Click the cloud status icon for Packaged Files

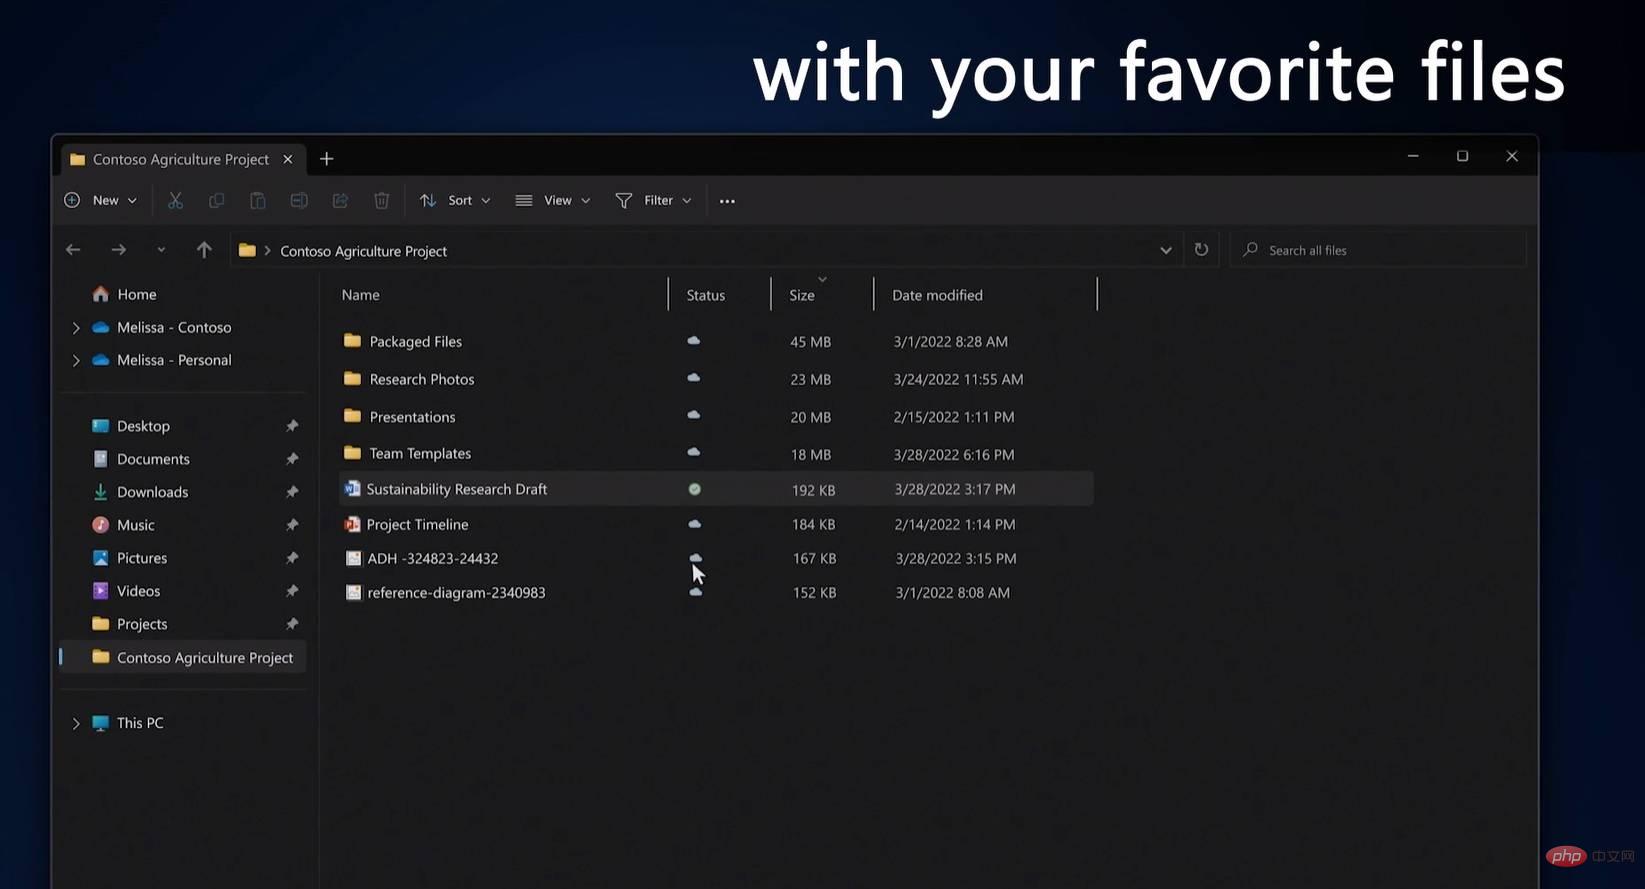pos(694,341)
